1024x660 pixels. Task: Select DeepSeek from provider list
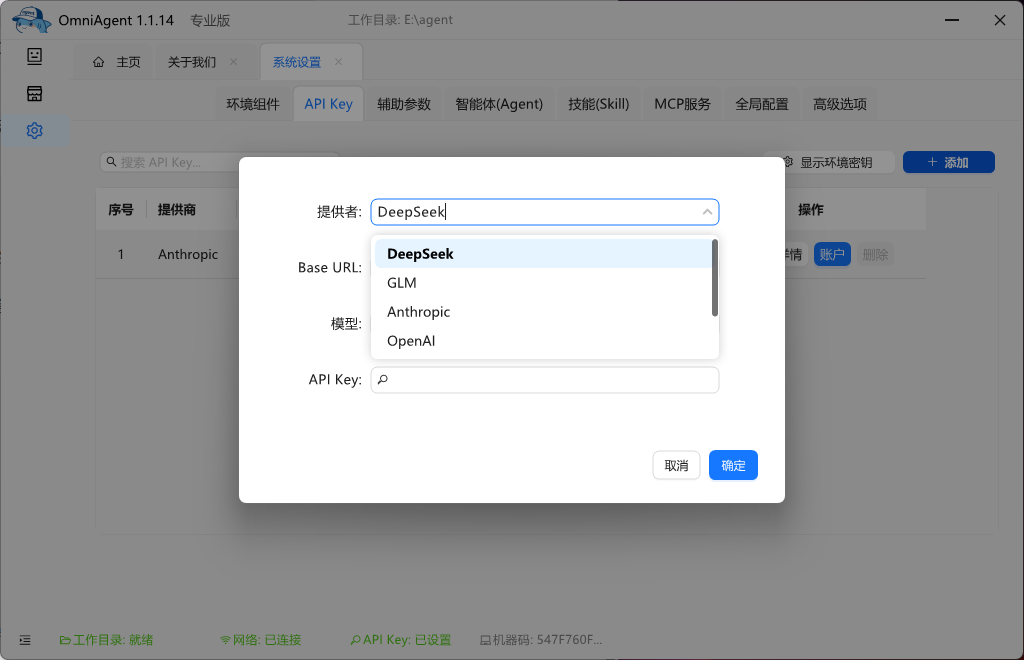[x=420, y=254]
